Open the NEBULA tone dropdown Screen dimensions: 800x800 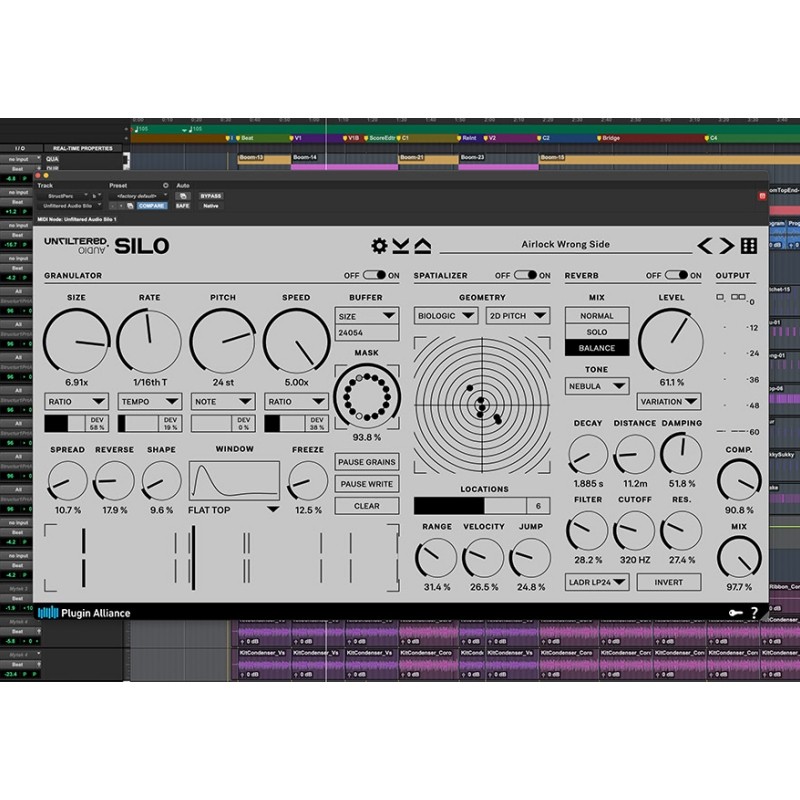(x=596, y=386)
